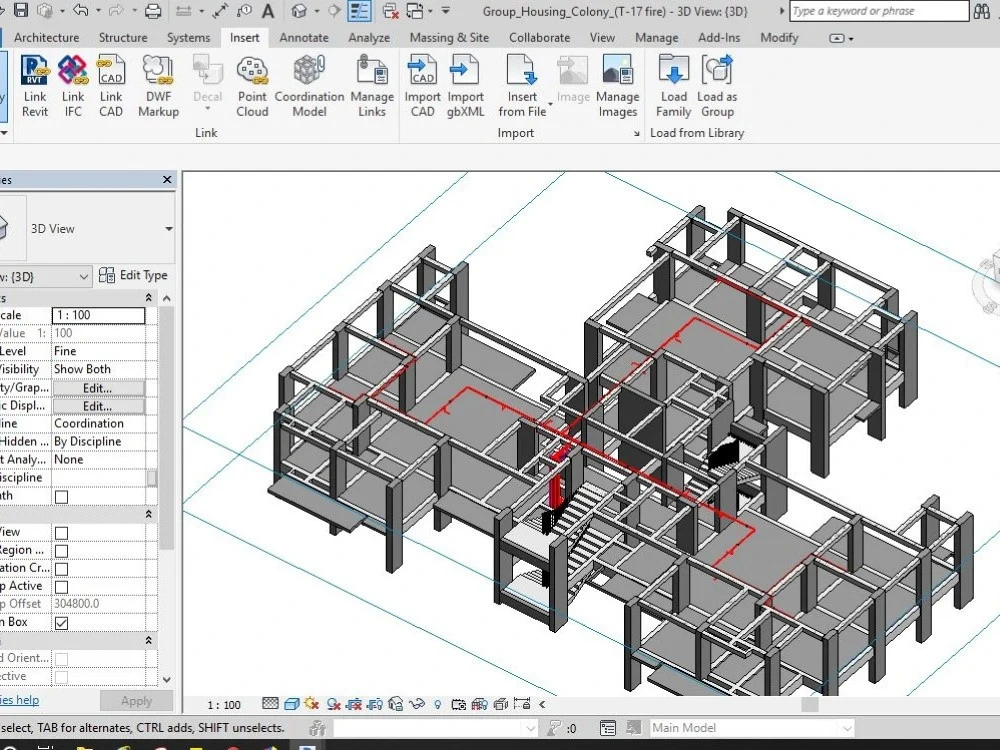The image size is (1000, 750).
Task: Click the Reveal Constraints icon in view bar
Action: (x=522, y=703)
